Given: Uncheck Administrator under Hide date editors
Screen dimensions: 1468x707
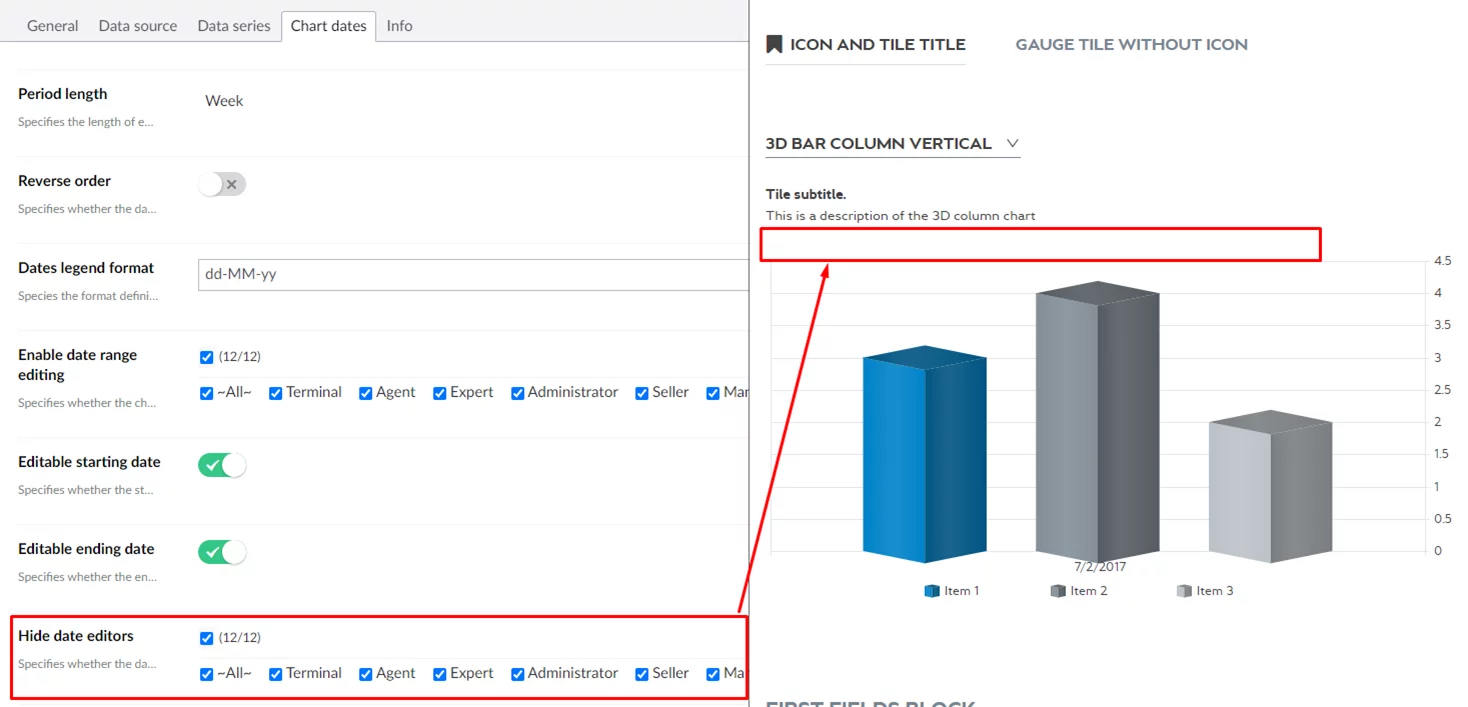Looking at the screenshot, I should (x=518, y=674).
